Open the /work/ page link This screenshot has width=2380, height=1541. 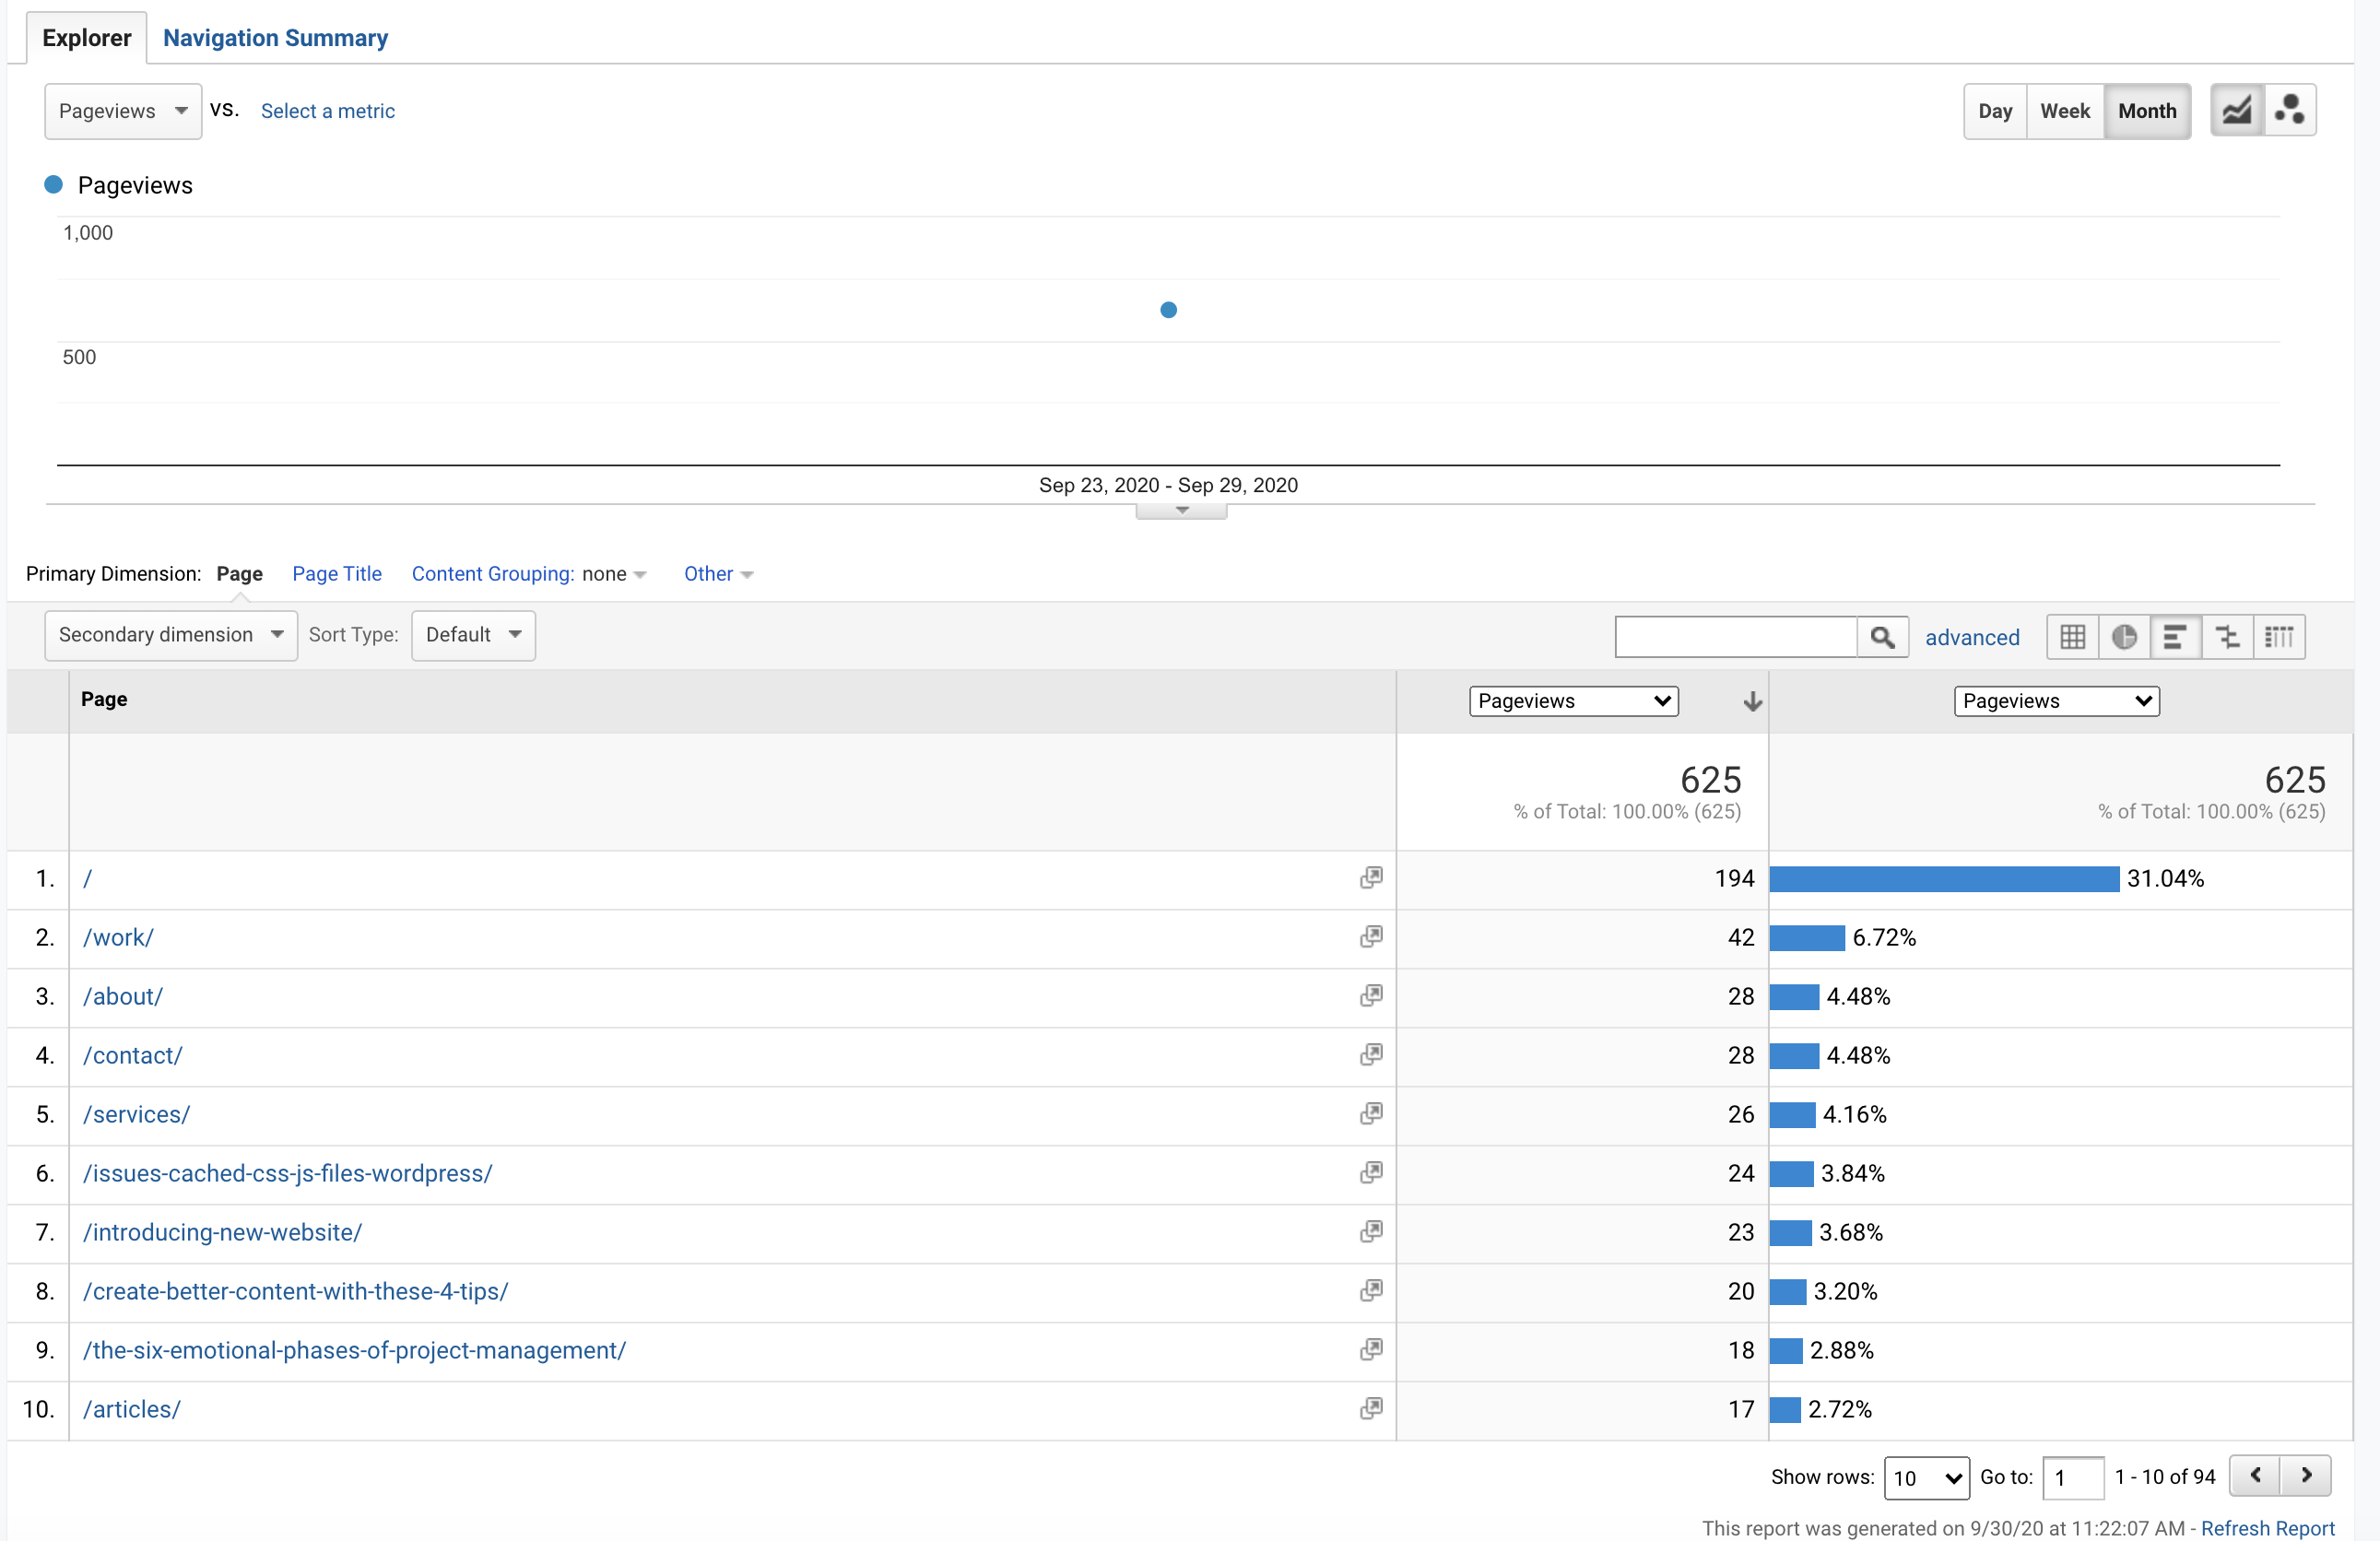point(118,937)
